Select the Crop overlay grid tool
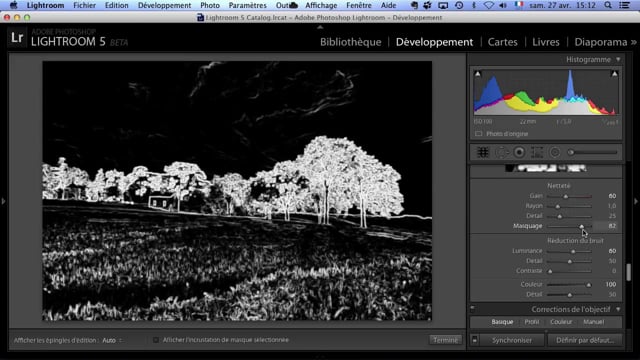Image resolution: width=640 pixels, height=360 pixels. [x=483, y=152]
